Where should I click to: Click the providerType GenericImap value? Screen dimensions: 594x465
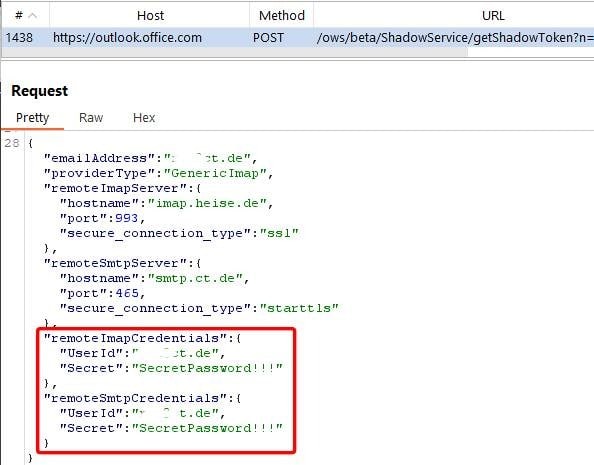coord(215,173)
